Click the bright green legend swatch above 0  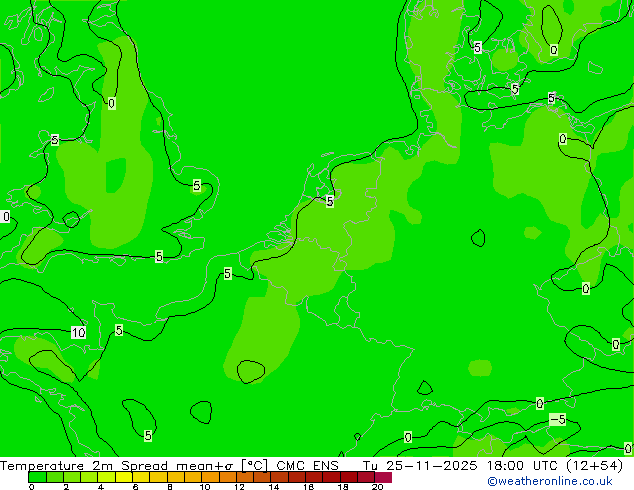coord(37,477)
